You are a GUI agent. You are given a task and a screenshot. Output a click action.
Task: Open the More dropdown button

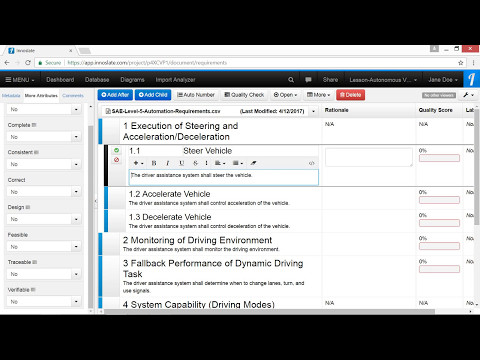point(318,95)
